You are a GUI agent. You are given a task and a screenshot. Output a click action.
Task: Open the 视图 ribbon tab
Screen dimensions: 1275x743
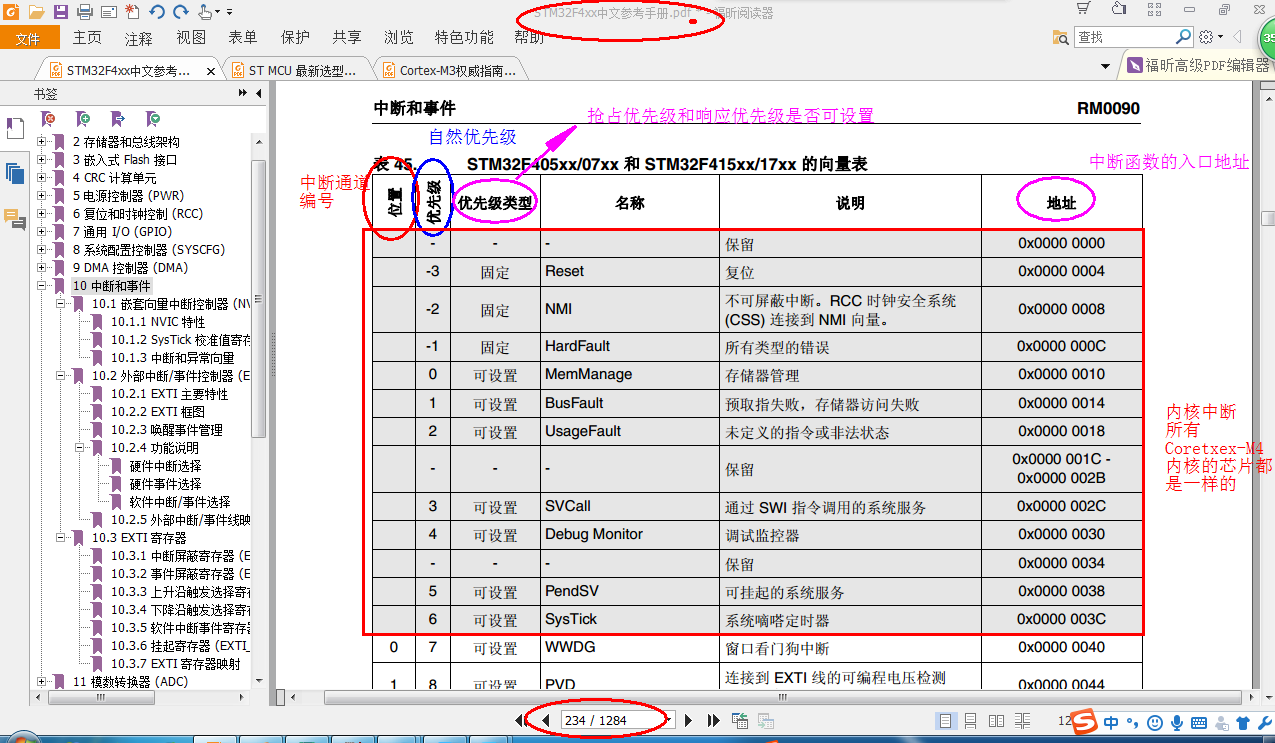click(191, 38)
